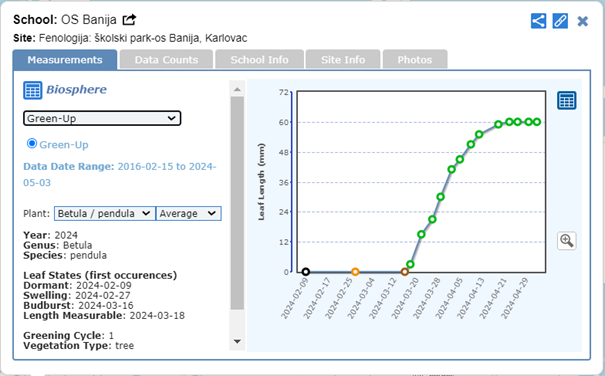The image size is (605, 376).
Task: Open the Site Info tab
Action: [x=343, y=59]
